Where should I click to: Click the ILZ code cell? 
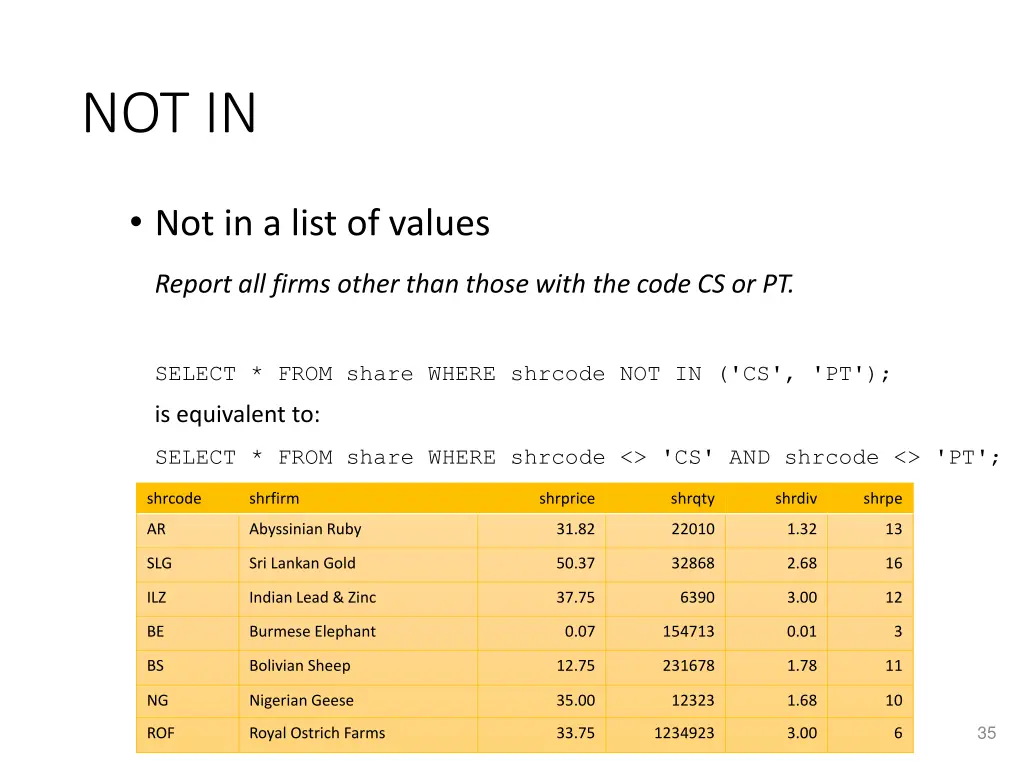[x=187, y=598]
